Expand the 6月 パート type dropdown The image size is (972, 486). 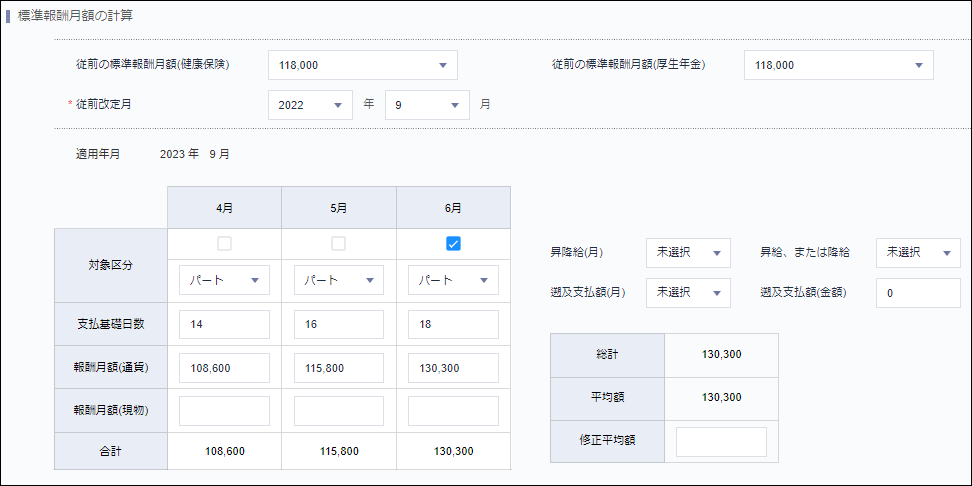[x=453, y=280]
